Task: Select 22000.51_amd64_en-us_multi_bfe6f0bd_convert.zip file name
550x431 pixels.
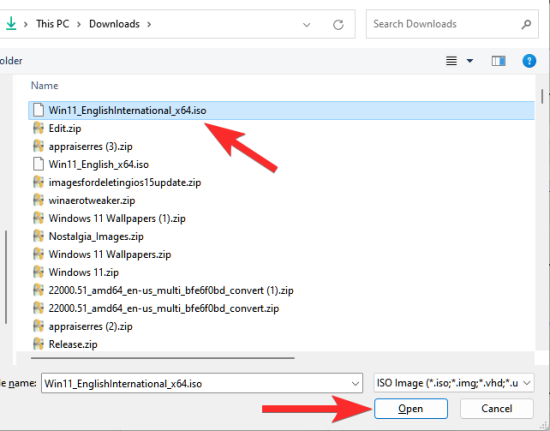Action: pyautogui.click(x=164, y=308)
